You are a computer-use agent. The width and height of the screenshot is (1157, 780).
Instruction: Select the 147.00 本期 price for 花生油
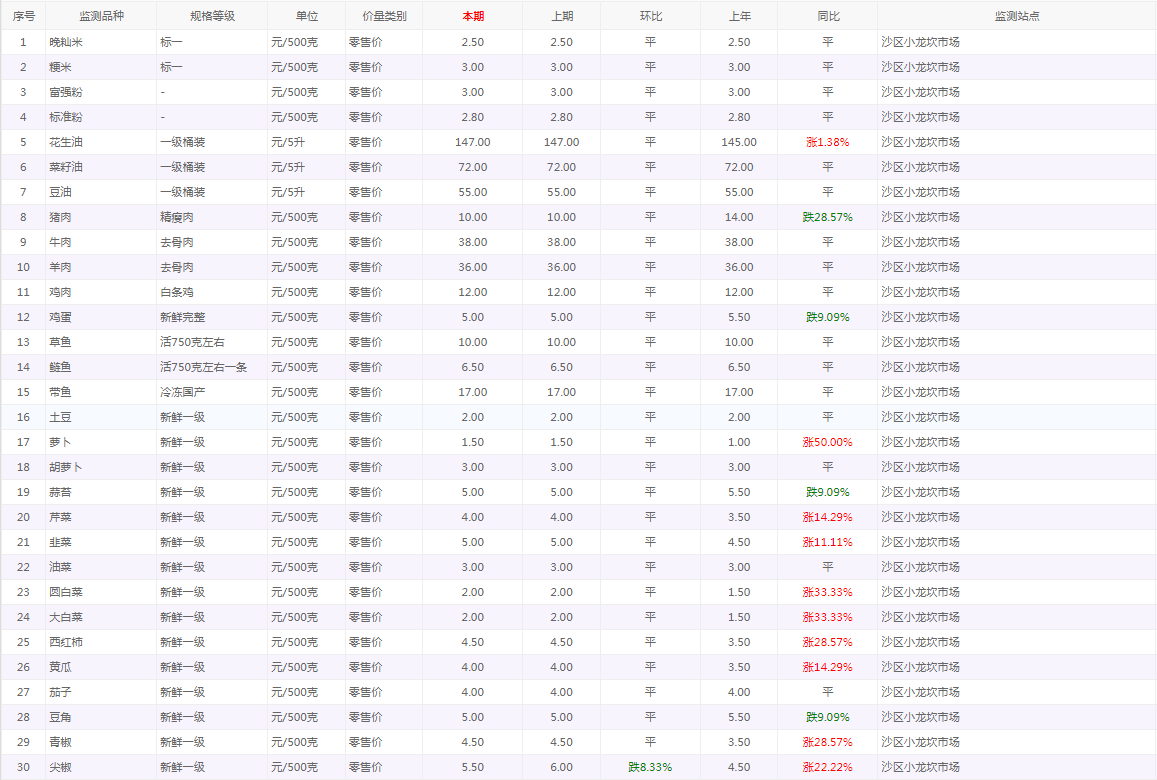[x=472, y=142]
